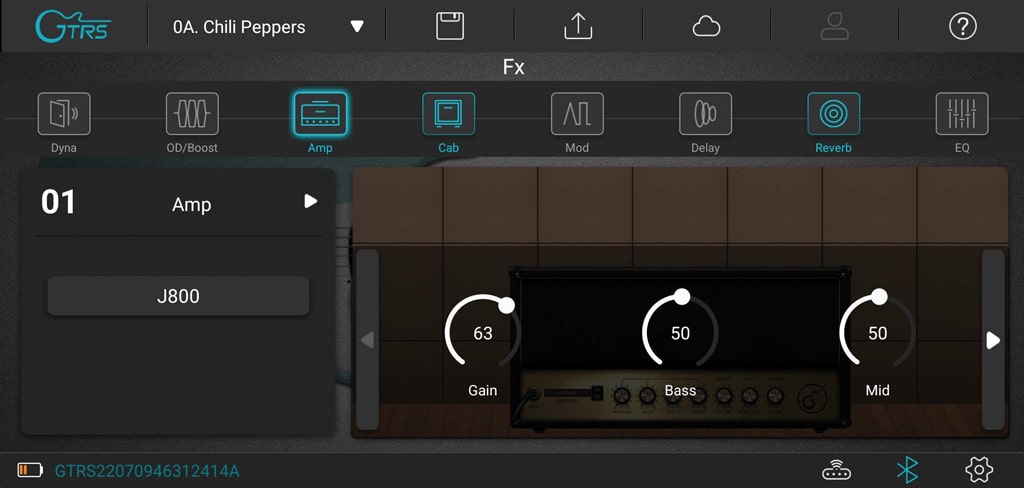Image resolution: width=1024 pixels, height=488 pixels.
Task: Open help with the question mark icon
Action: click(x=963, y=27)
